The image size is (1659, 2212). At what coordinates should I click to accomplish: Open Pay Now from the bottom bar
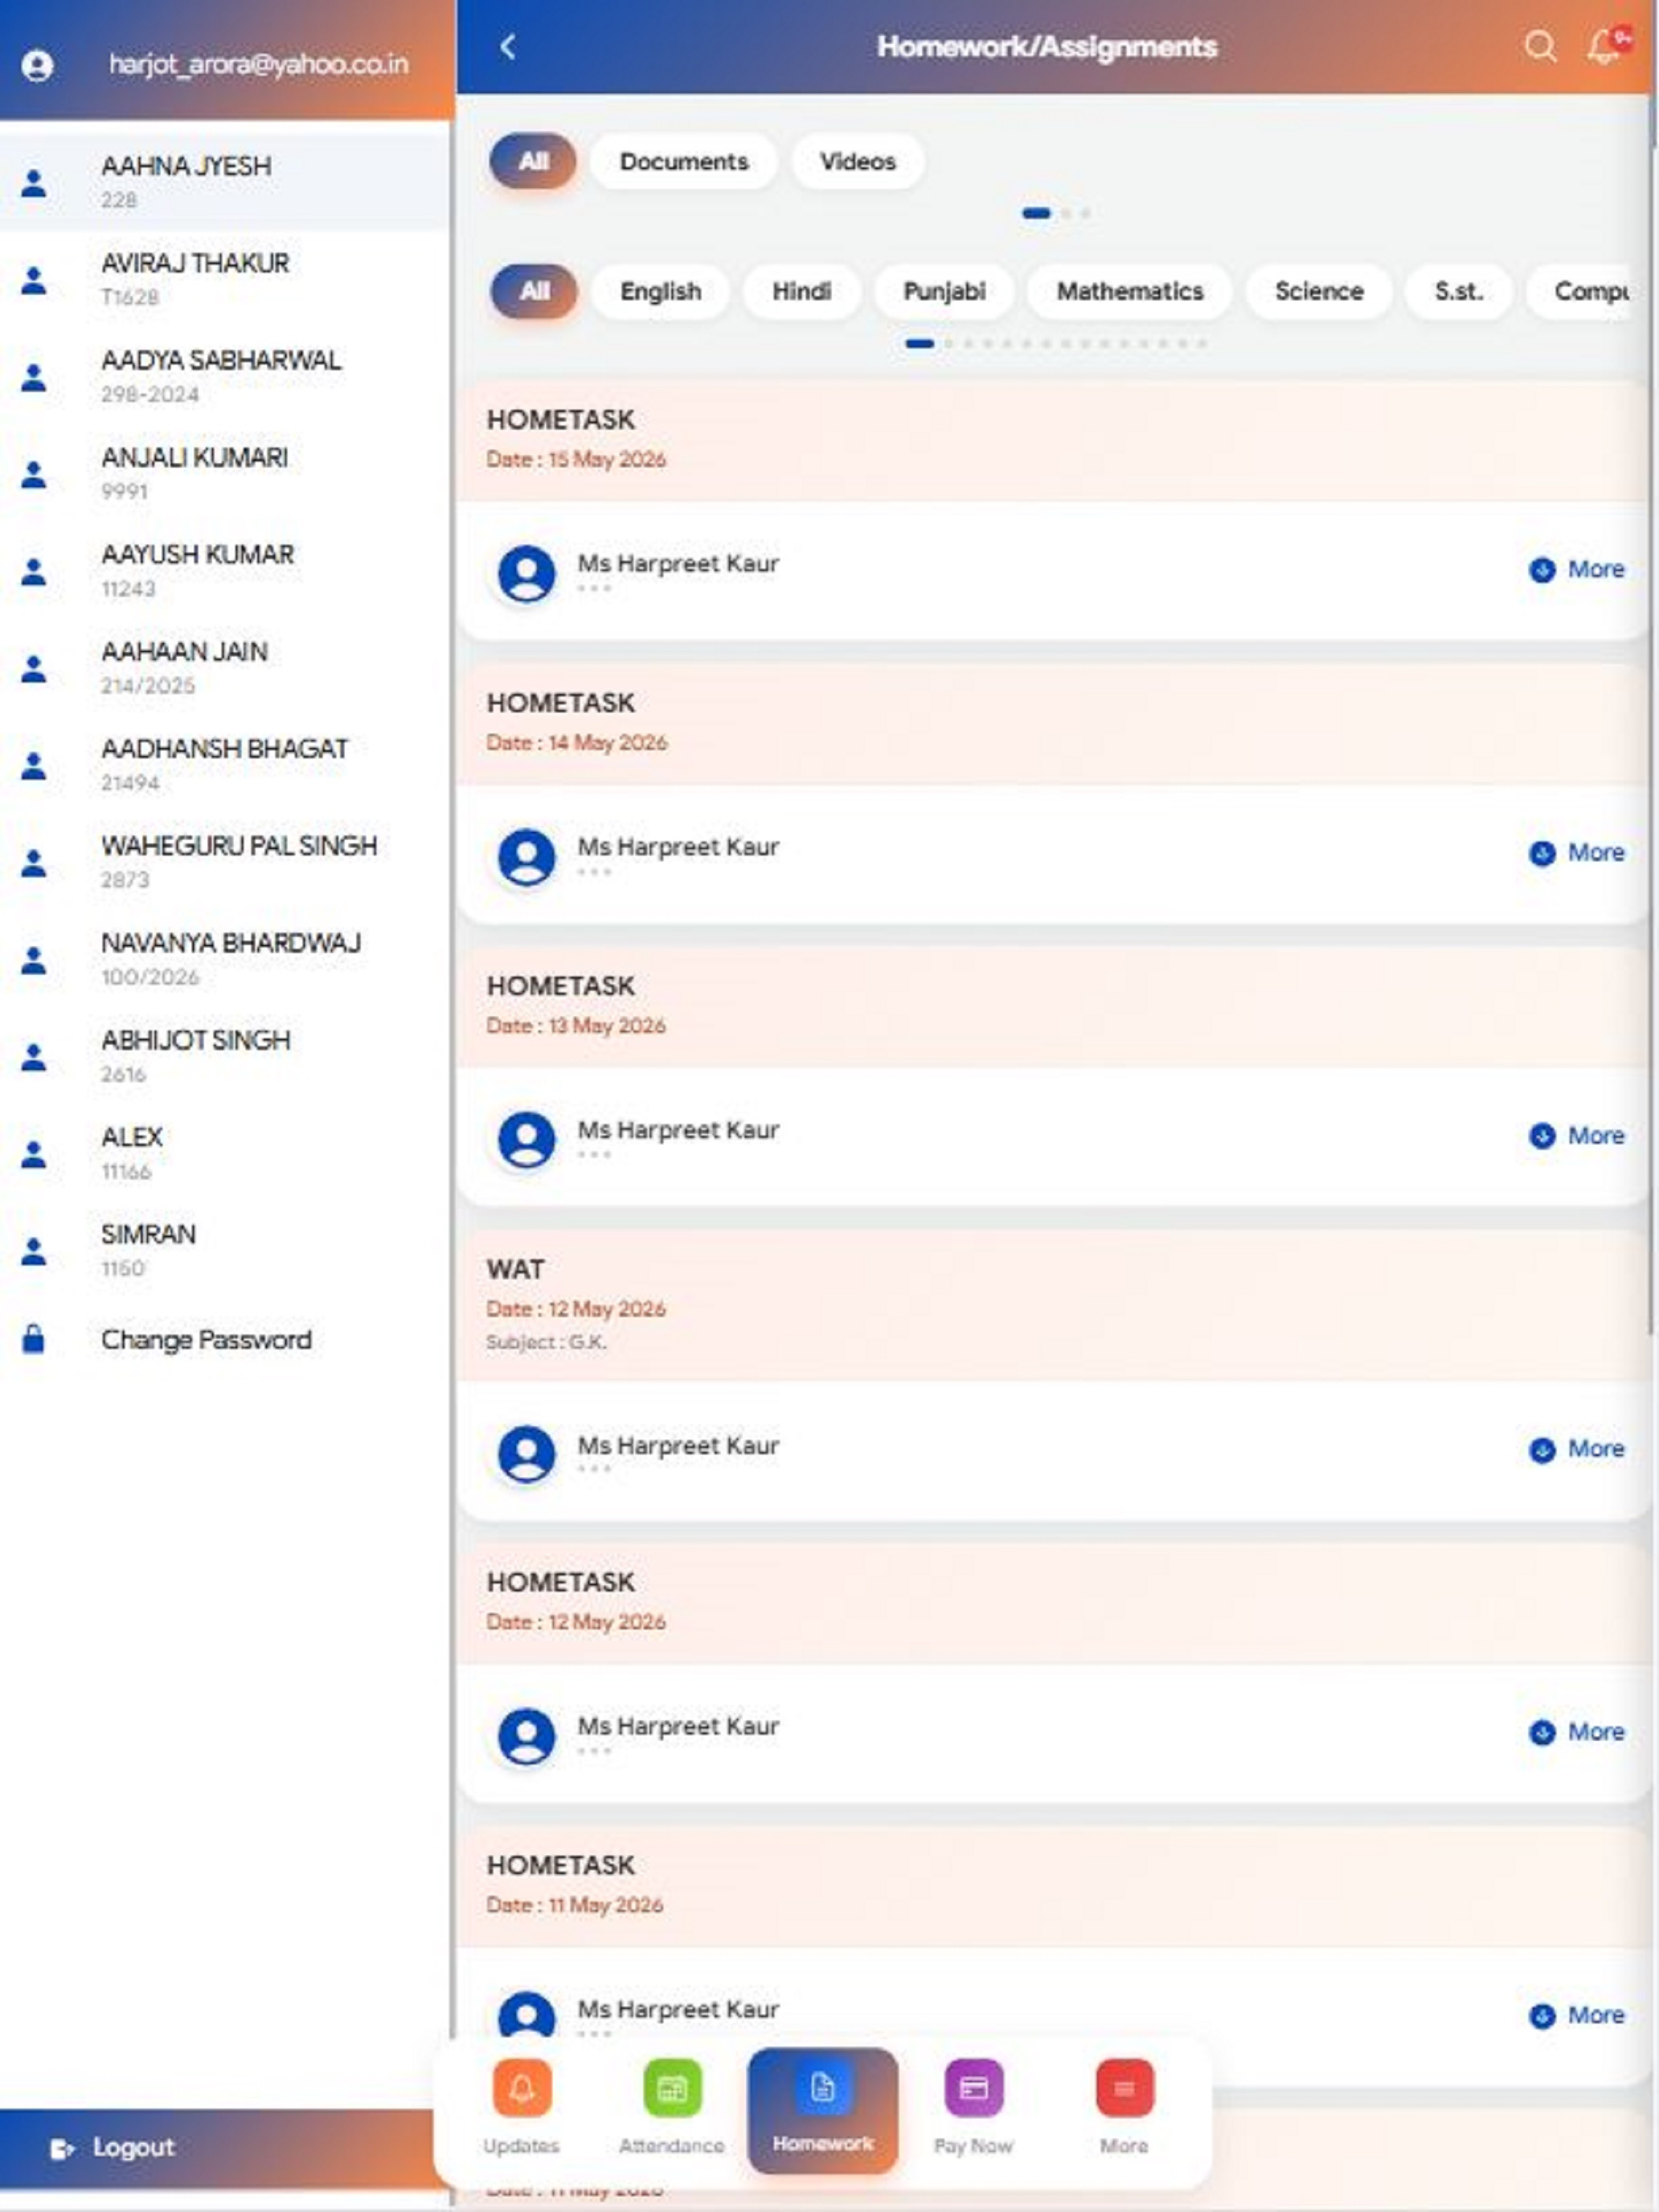click(973, 2107)
